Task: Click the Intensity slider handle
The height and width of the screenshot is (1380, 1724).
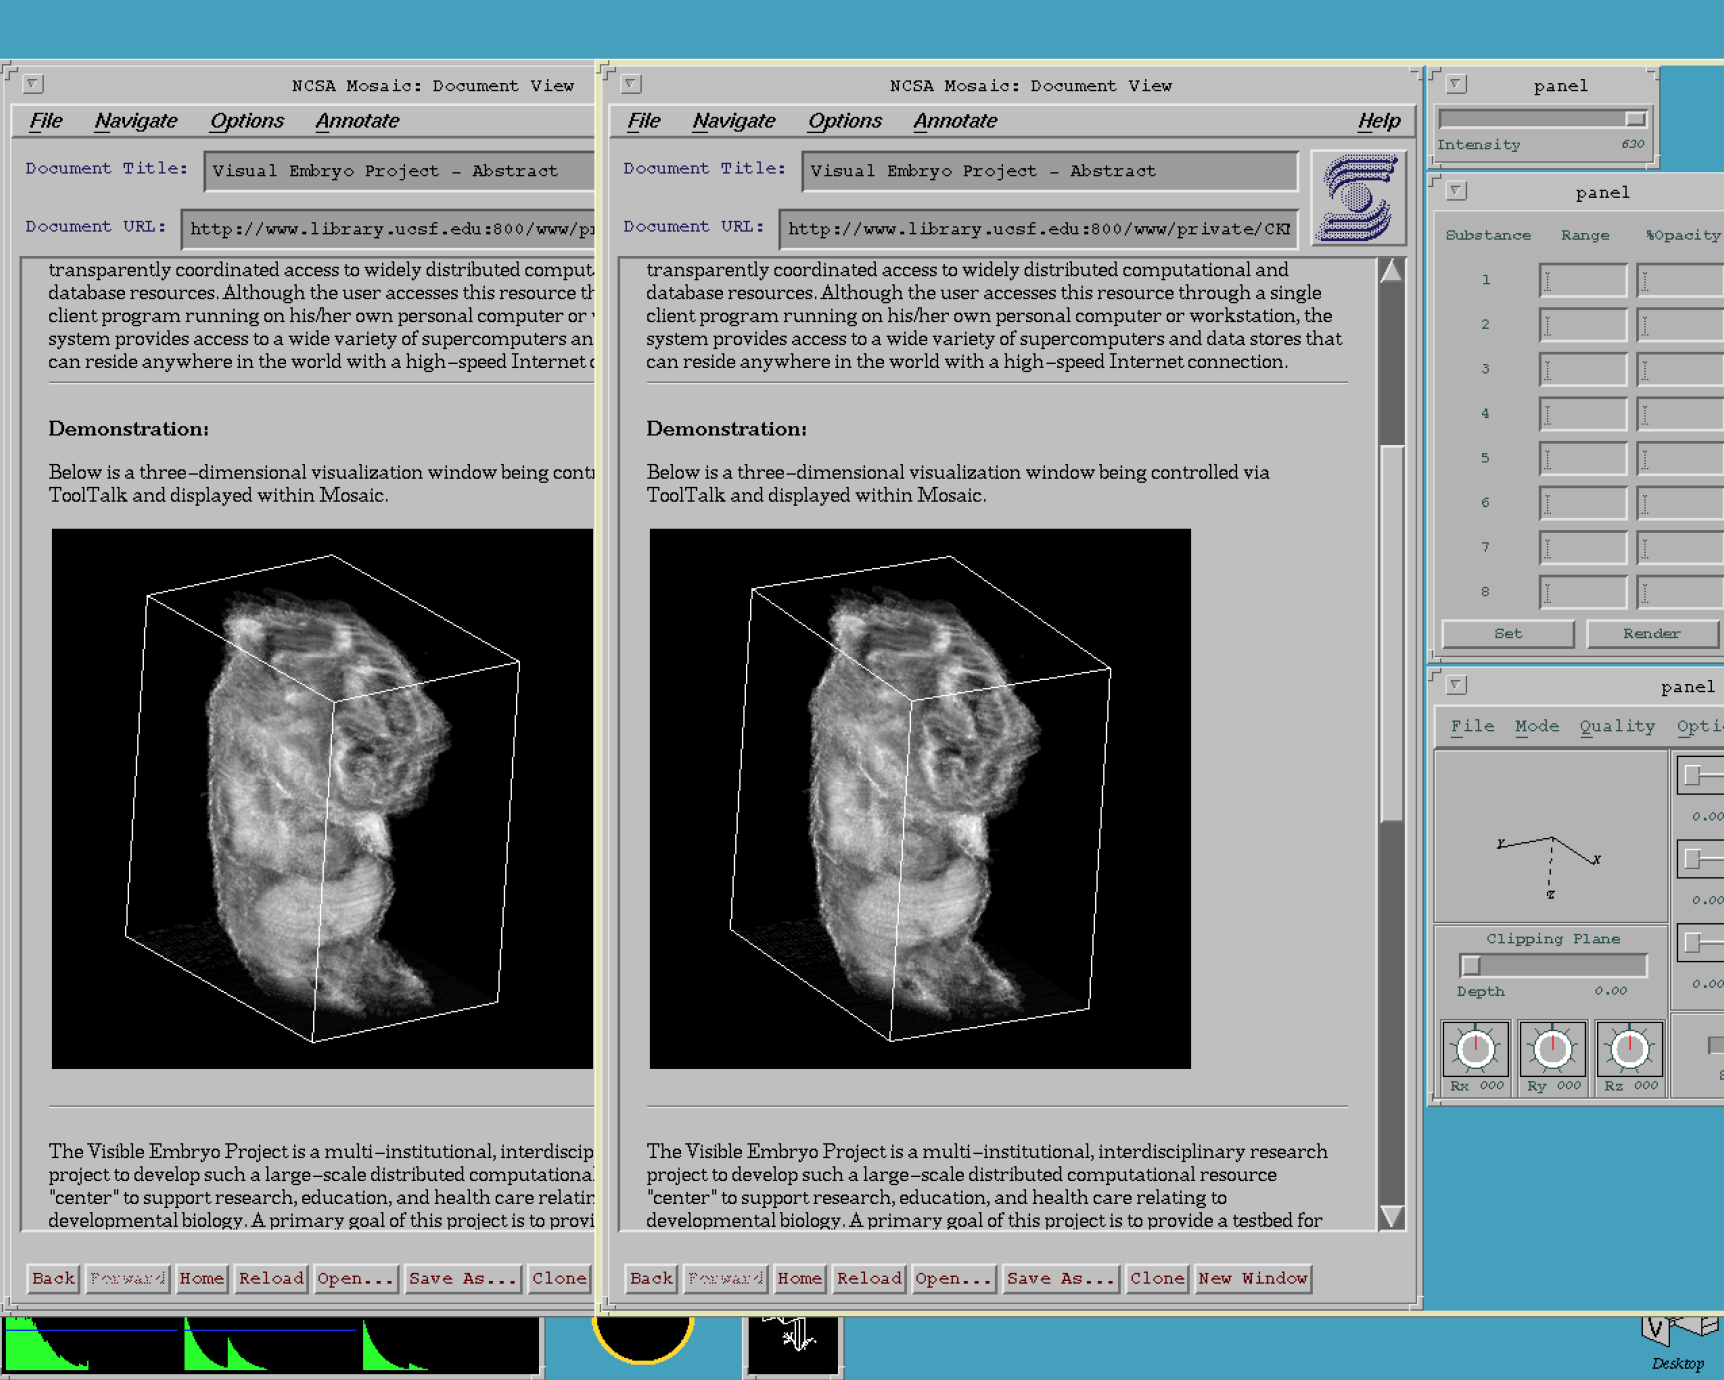Action: coord(1634,119)
